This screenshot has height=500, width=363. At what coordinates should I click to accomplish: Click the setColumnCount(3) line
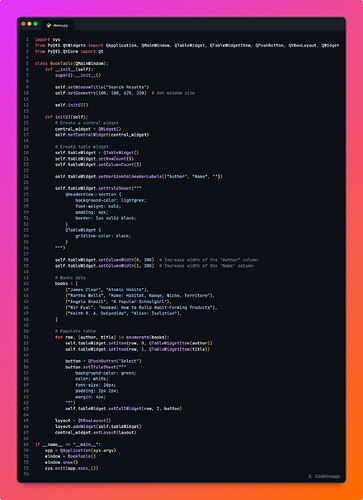(98, 165)
